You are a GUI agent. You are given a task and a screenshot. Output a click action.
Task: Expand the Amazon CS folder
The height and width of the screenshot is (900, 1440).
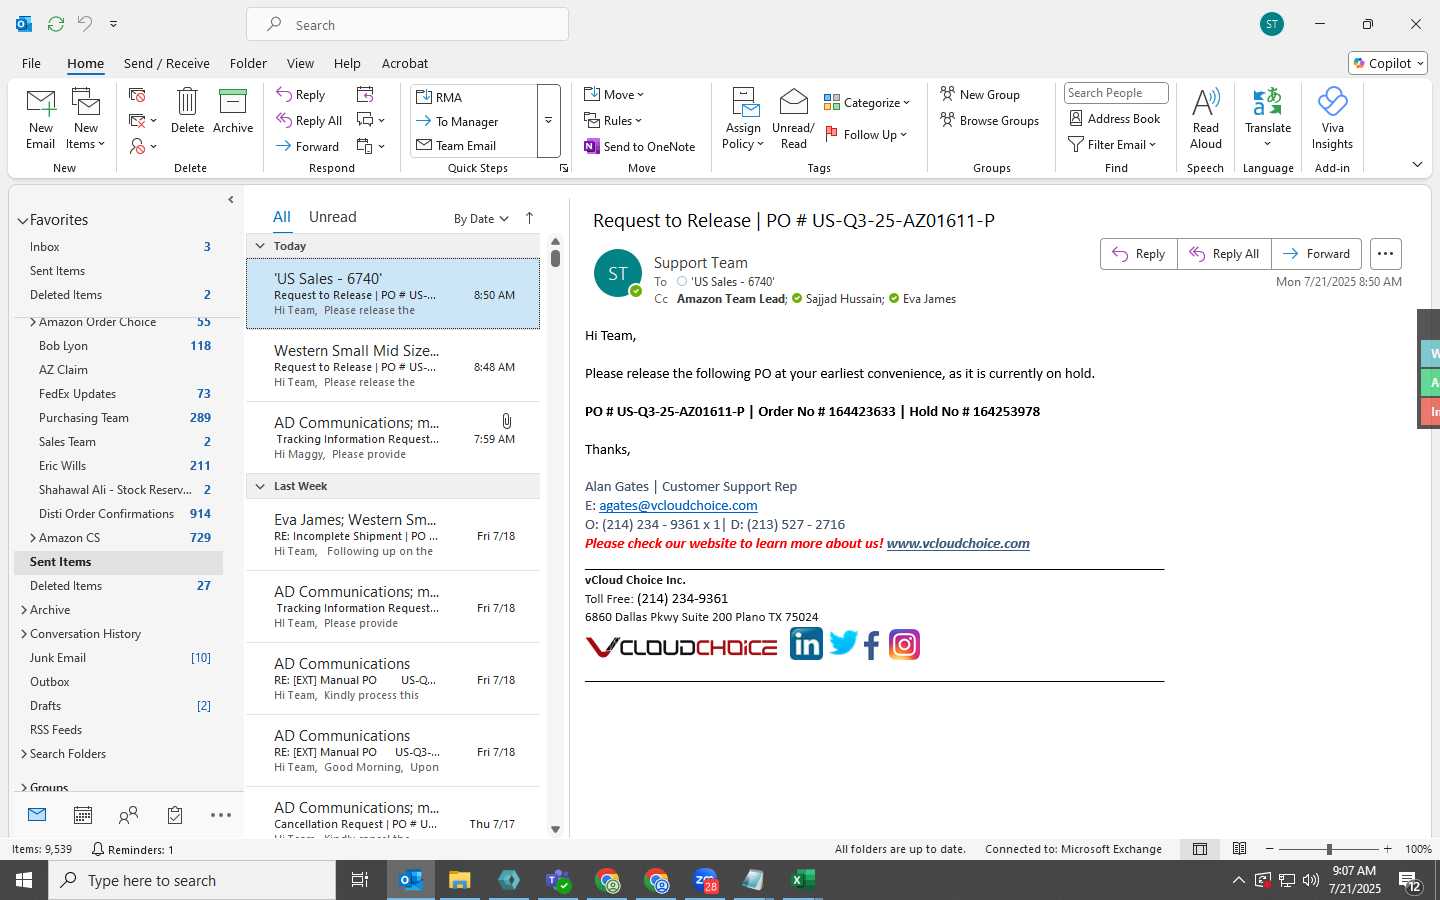click(x=33, y=538)
